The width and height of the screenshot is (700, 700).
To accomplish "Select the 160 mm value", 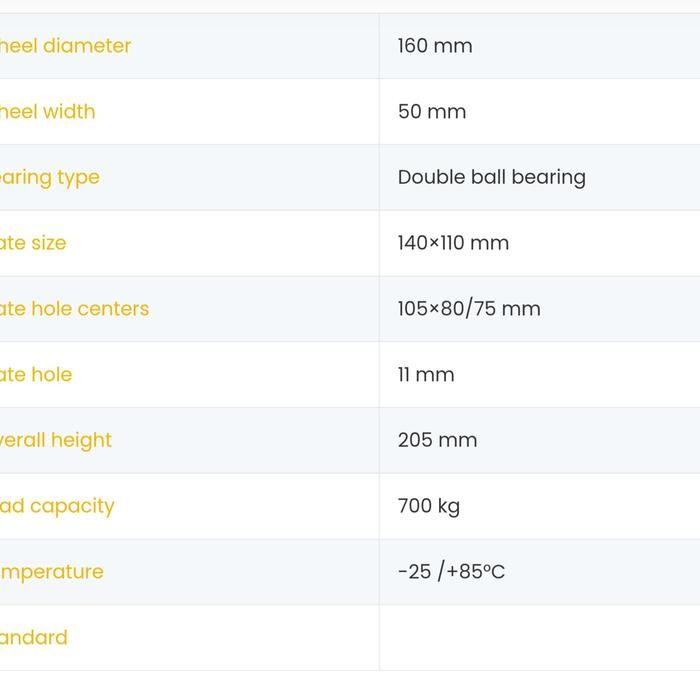I will click(435, 46).
